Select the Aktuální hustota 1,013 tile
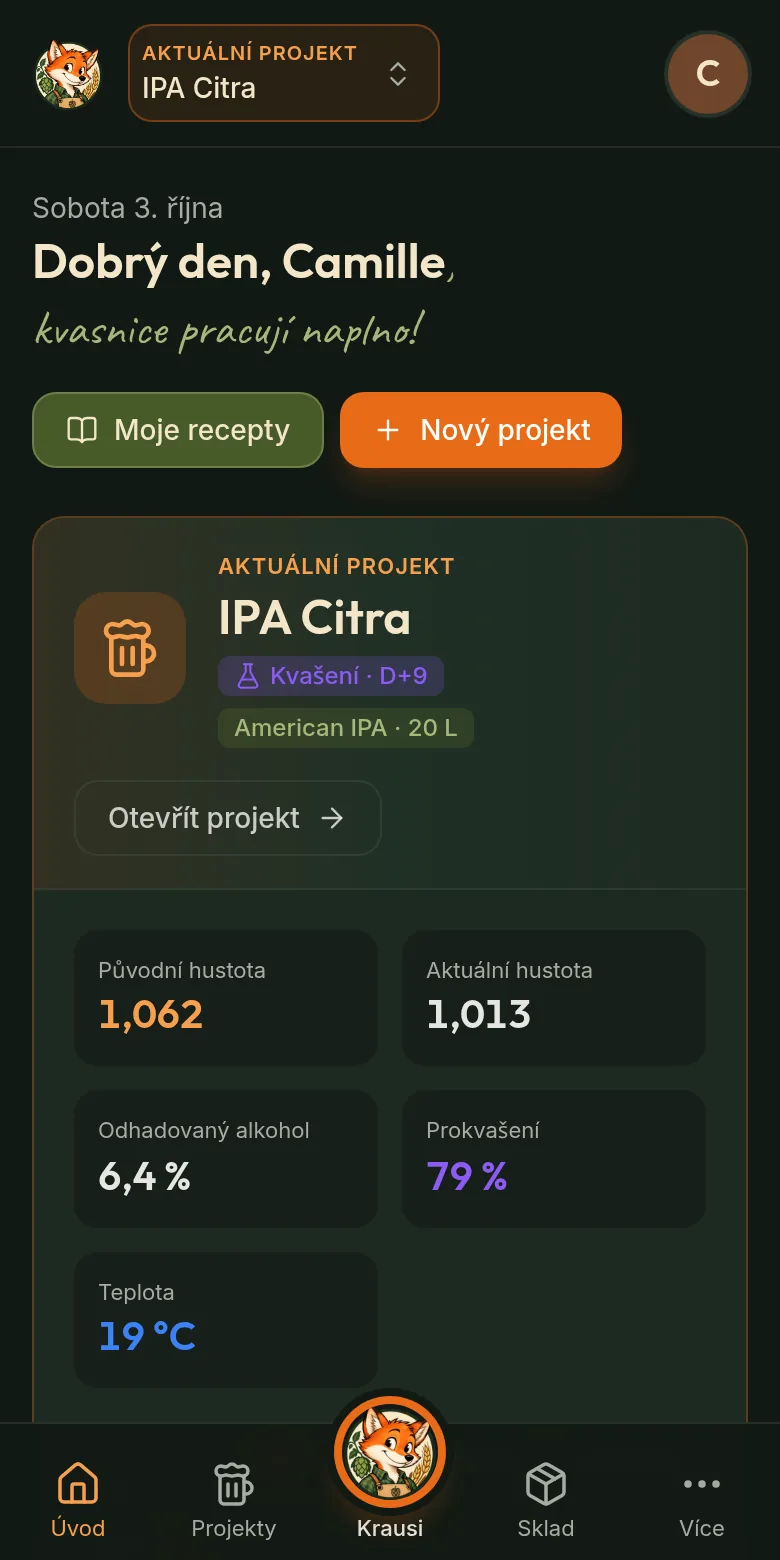This screenshot has width=780, height=1560. pyautogui.click(x=554, y=998)
